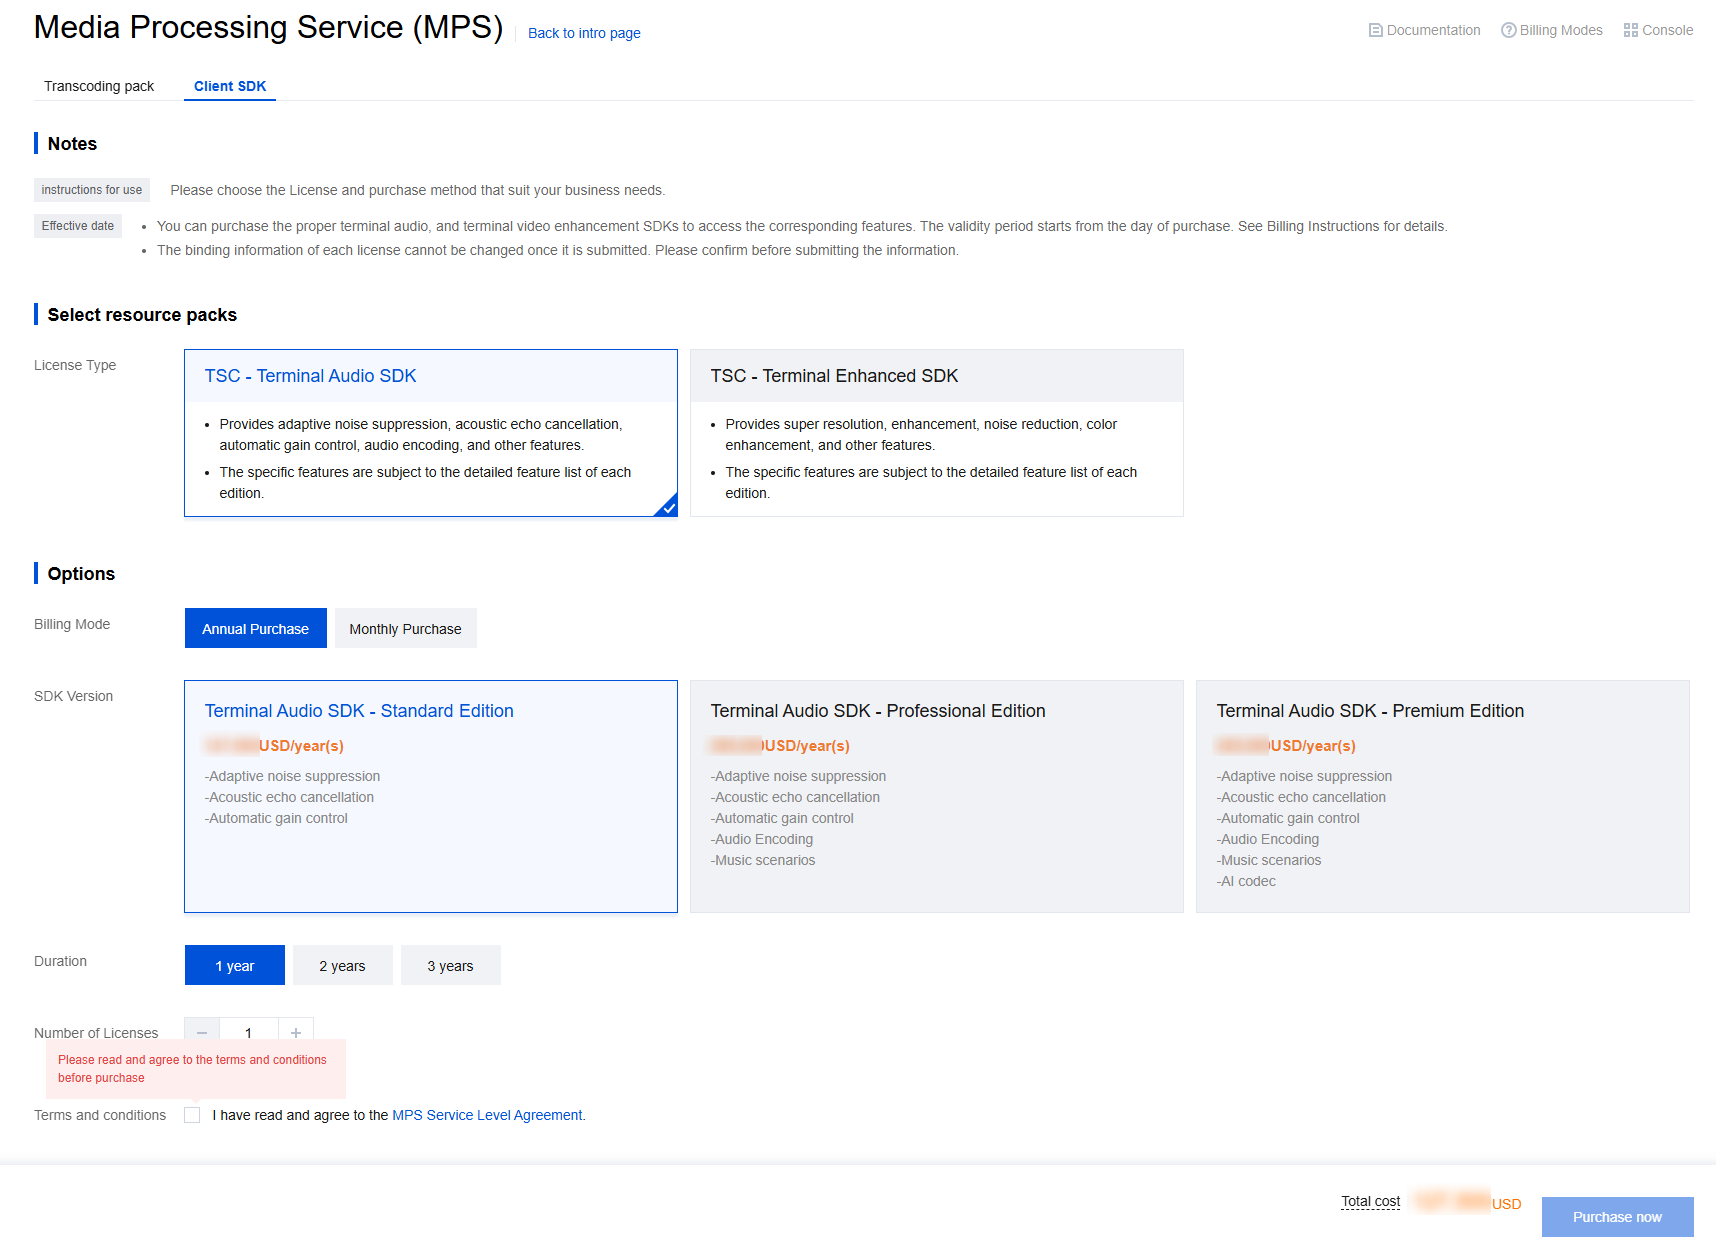Click the number of licenses input field
The height and width of the screenshot is (1242, 1716).
coord(249,1032)
